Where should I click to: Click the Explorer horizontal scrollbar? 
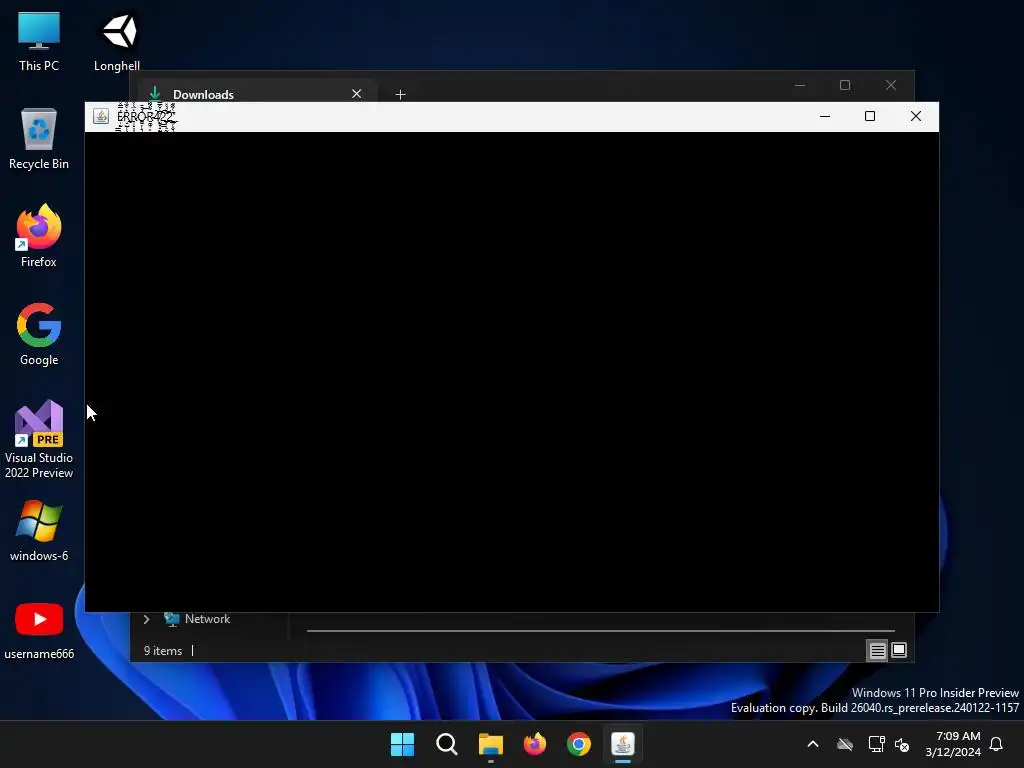click(601, 631)
